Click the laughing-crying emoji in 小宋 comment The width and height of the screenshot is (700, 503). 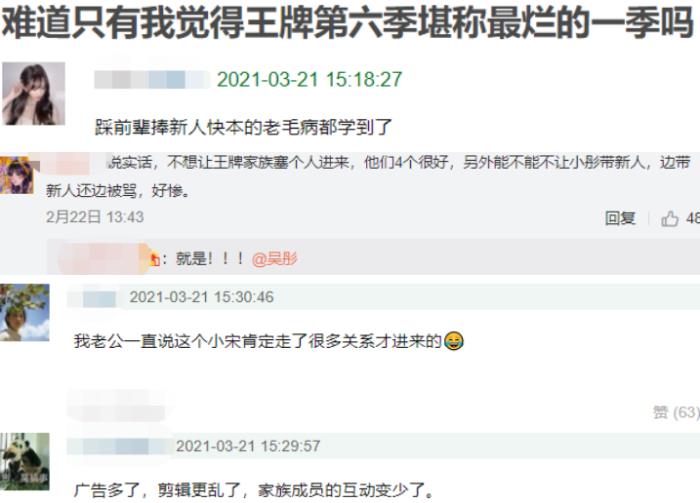tap(454, 341)
